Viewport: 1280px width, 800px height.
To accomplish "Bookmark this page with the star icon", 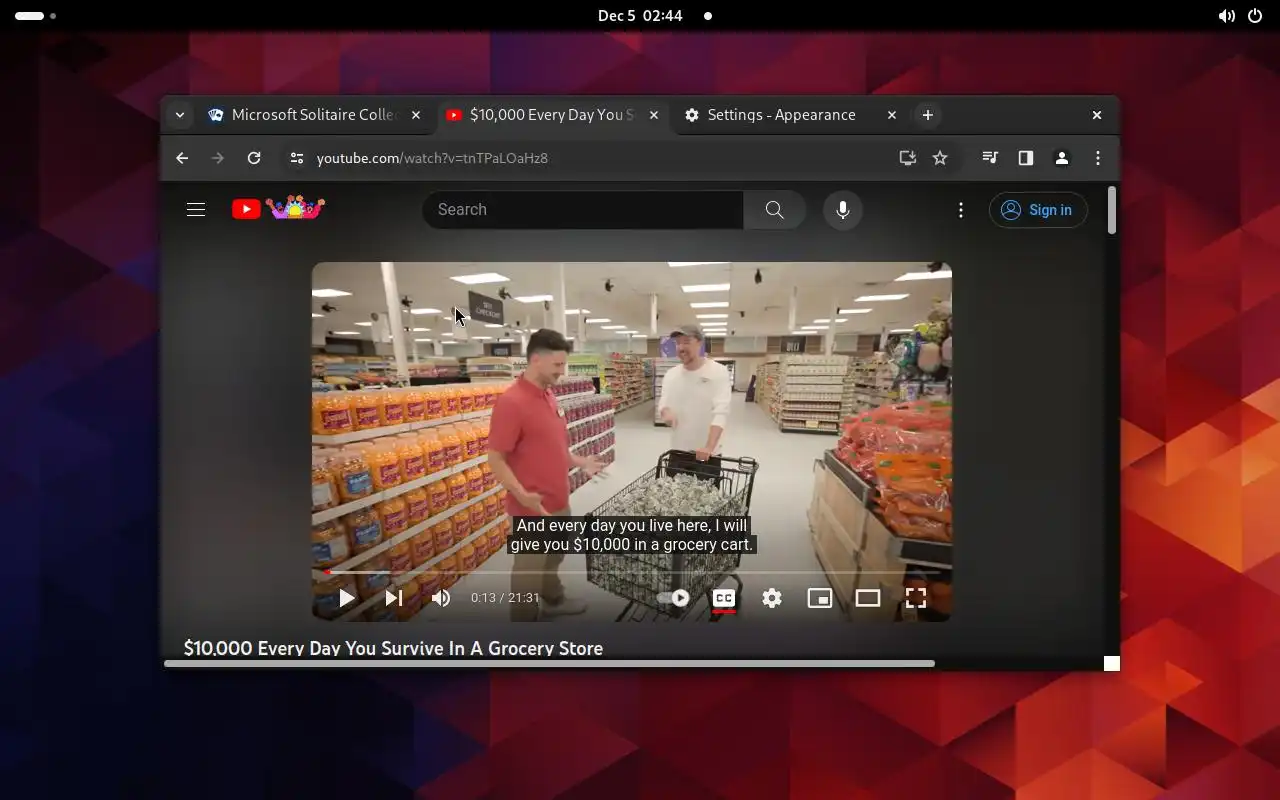I will pyautogui.click(x=940, y=158).
